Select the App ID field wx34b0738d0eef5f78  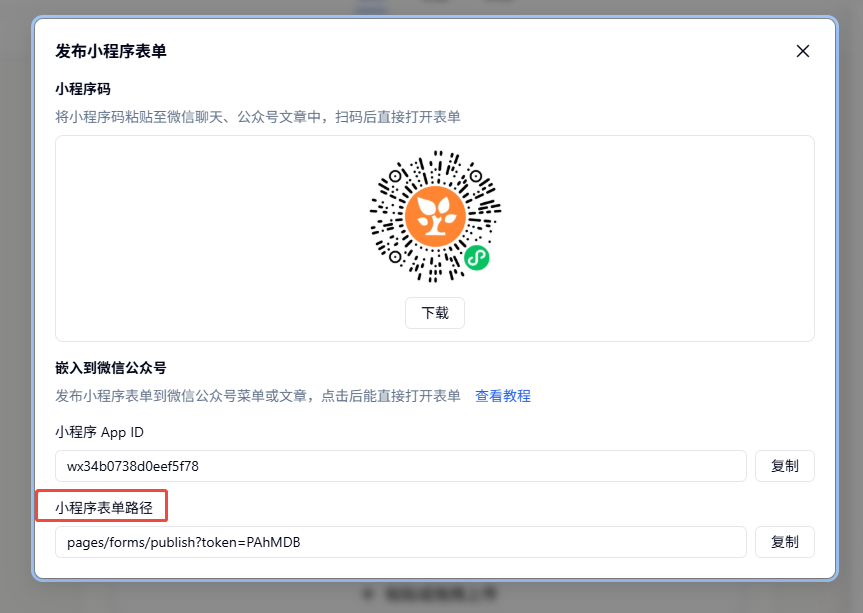click(401, 466)
